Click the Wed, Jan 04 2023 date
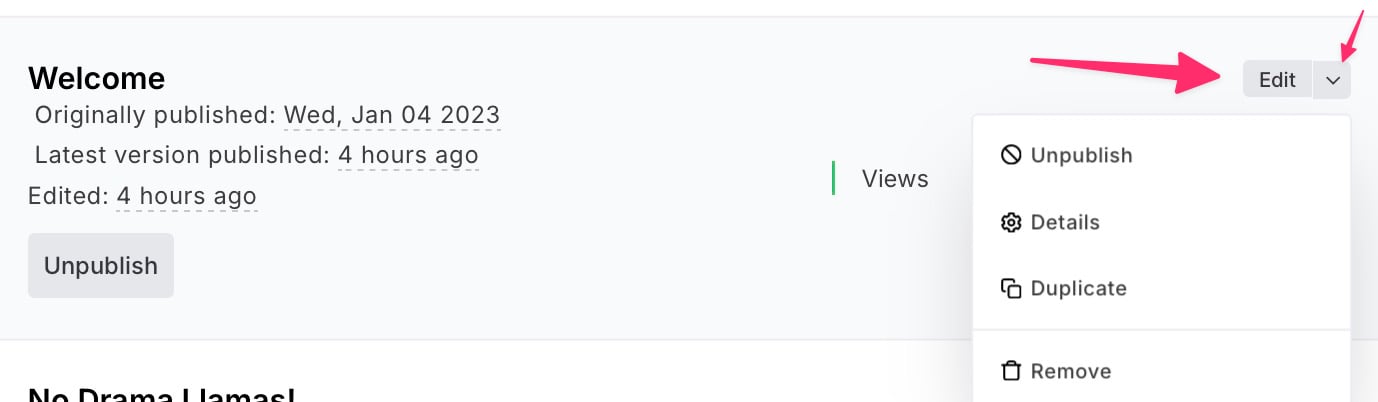 pos(392,115)
